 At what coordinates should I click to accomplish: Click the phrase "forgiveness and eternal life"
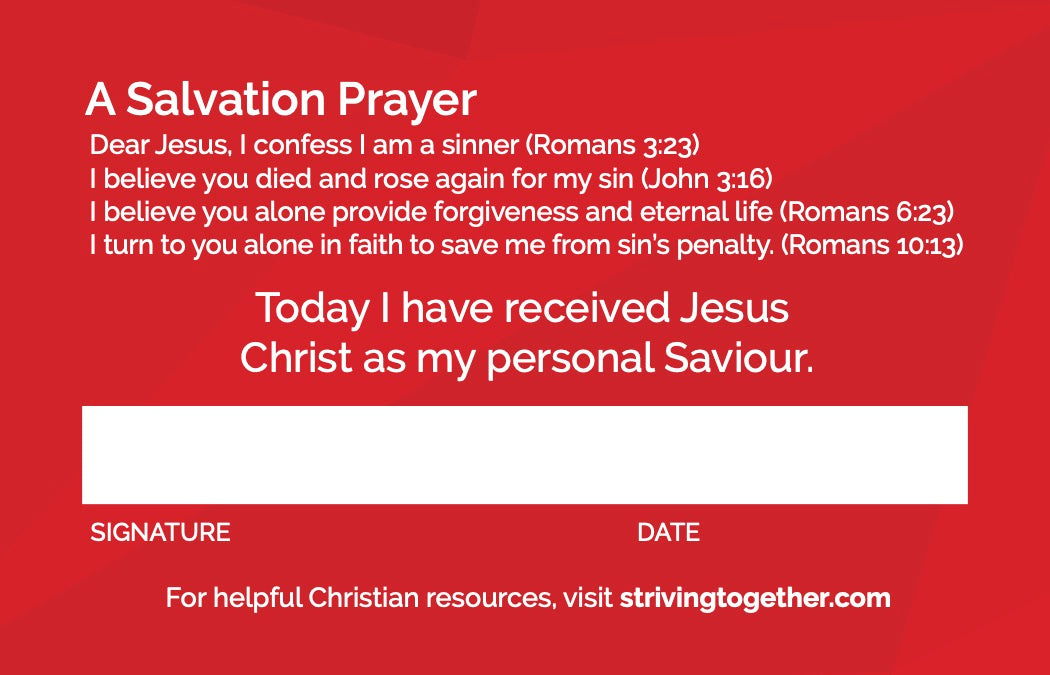(641, 212)
